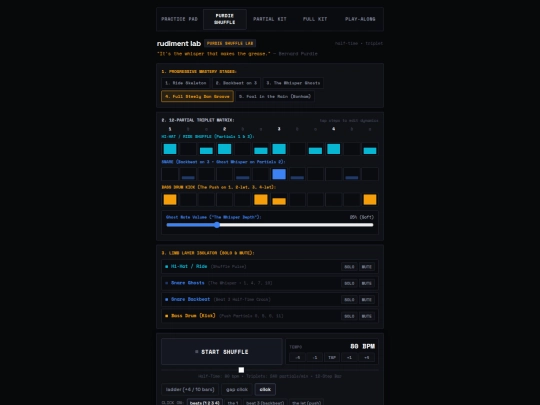
Task: Adjust the Ghost Note Volume slider
Action: (x=270, y=225)
